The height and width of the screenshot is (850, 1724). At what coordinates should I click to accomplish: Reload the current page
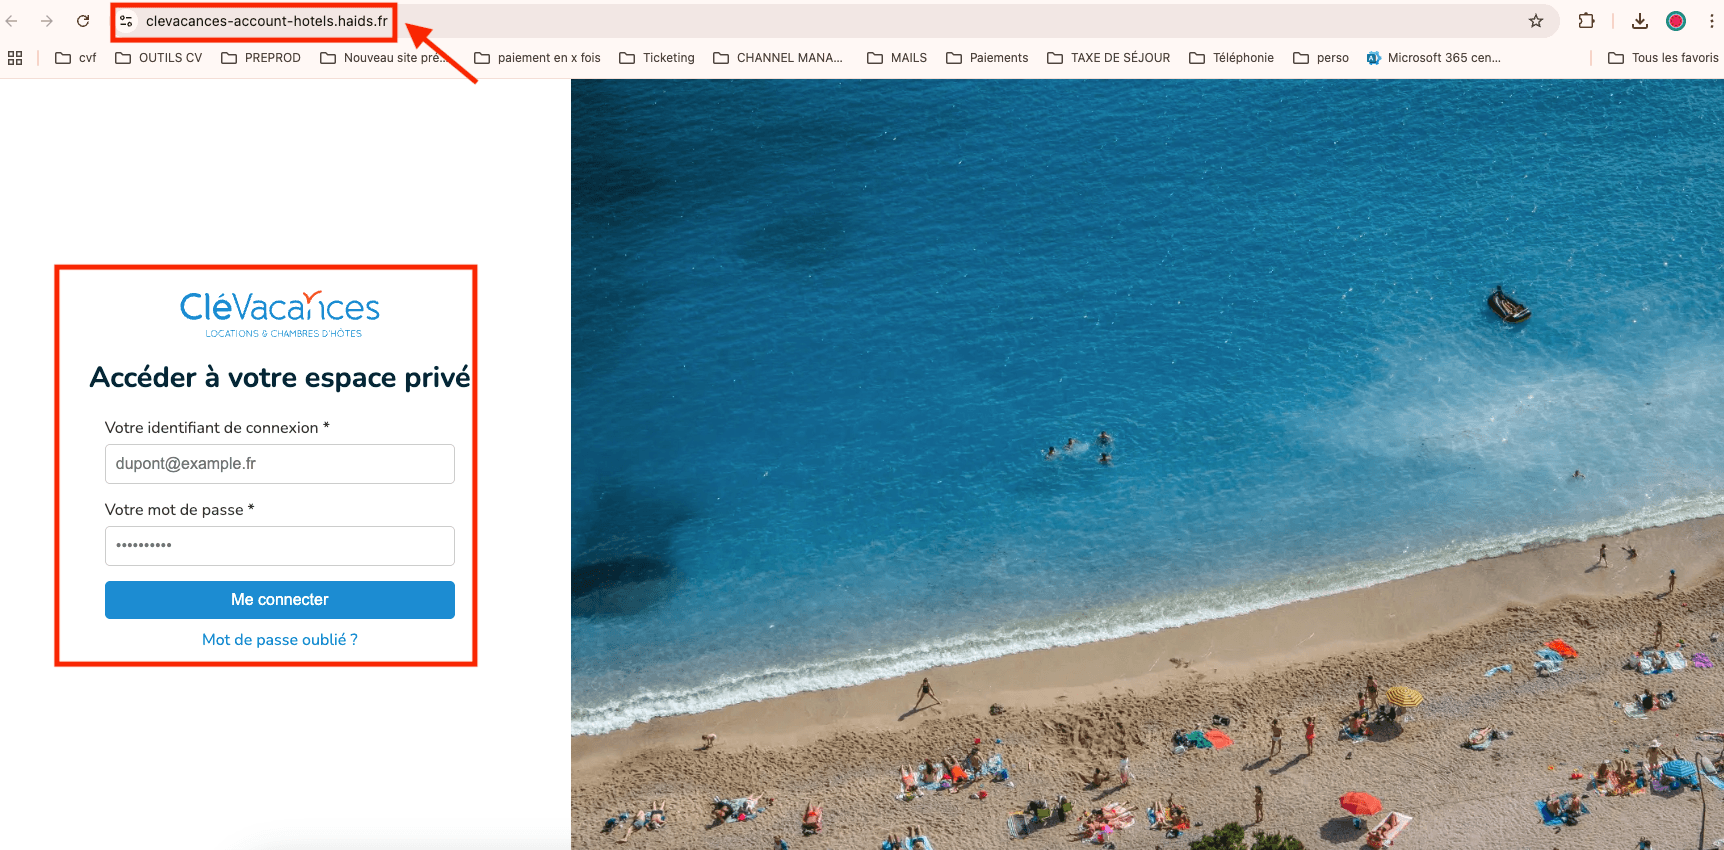pos(83,21)
